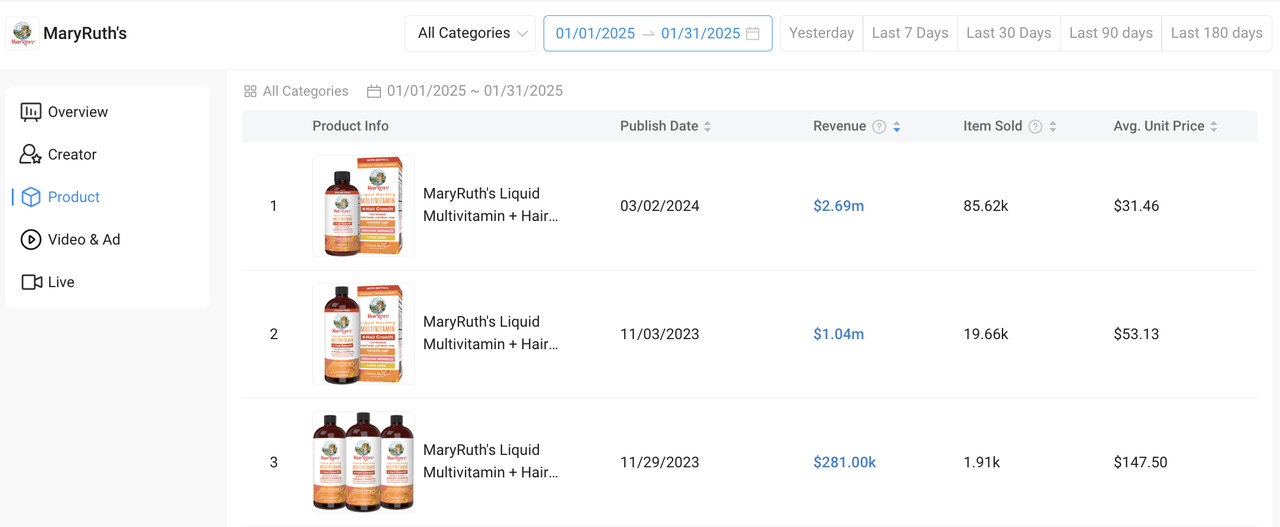Click the Revenue help question icon
Image resolution: width=1280 pixels, height=527 pixels.
879,126
